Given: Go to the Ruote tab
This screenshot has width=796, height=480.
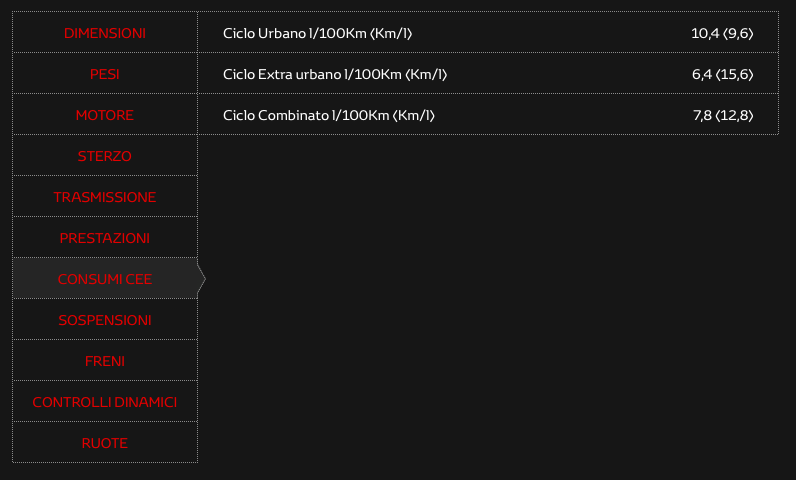Looking at the screenshot, I should click(x=105, y=442).
